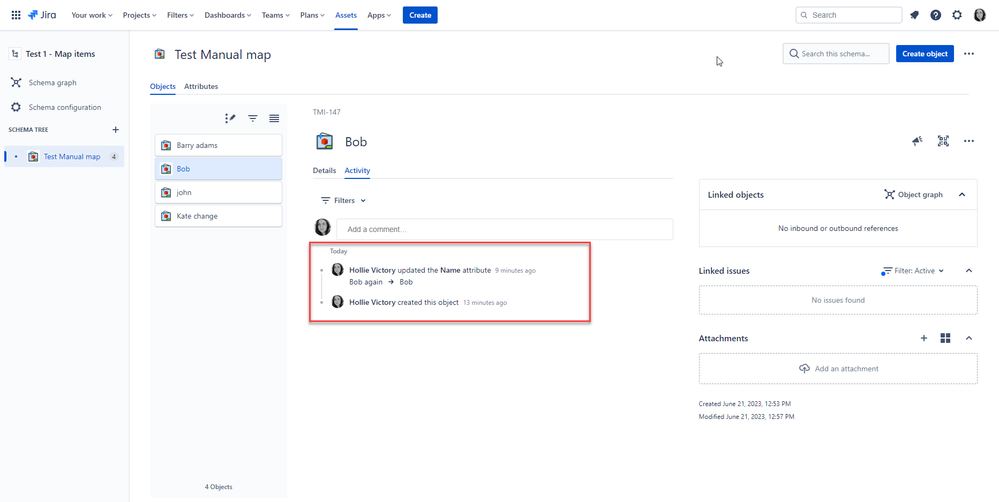Open Schema graph link in sidebar

pyautogui.click(x=53, y=83)
